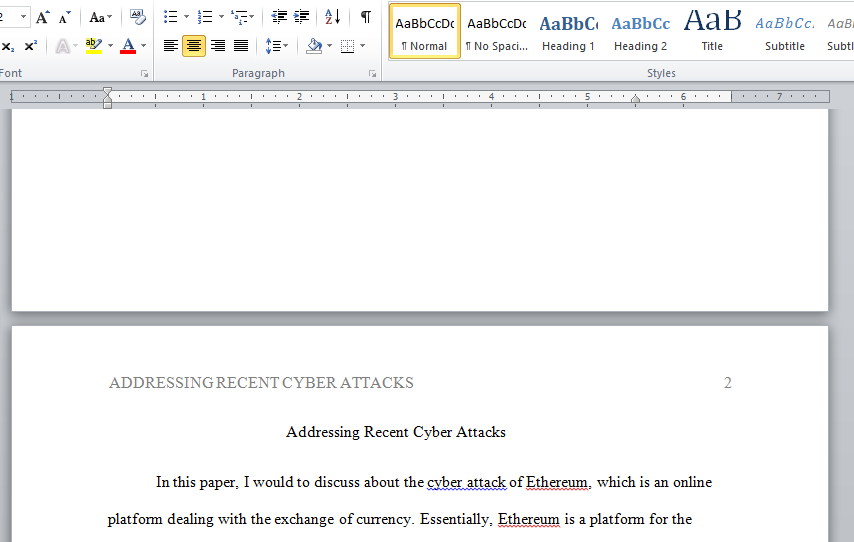Apply red font color
The width and height of the screenshot is (854, 542).
coord(128,46)
